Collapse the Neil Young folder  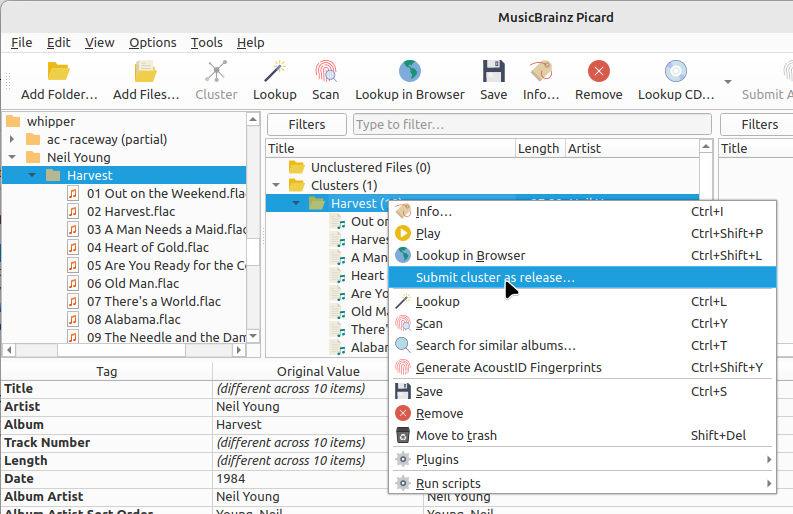12,157
